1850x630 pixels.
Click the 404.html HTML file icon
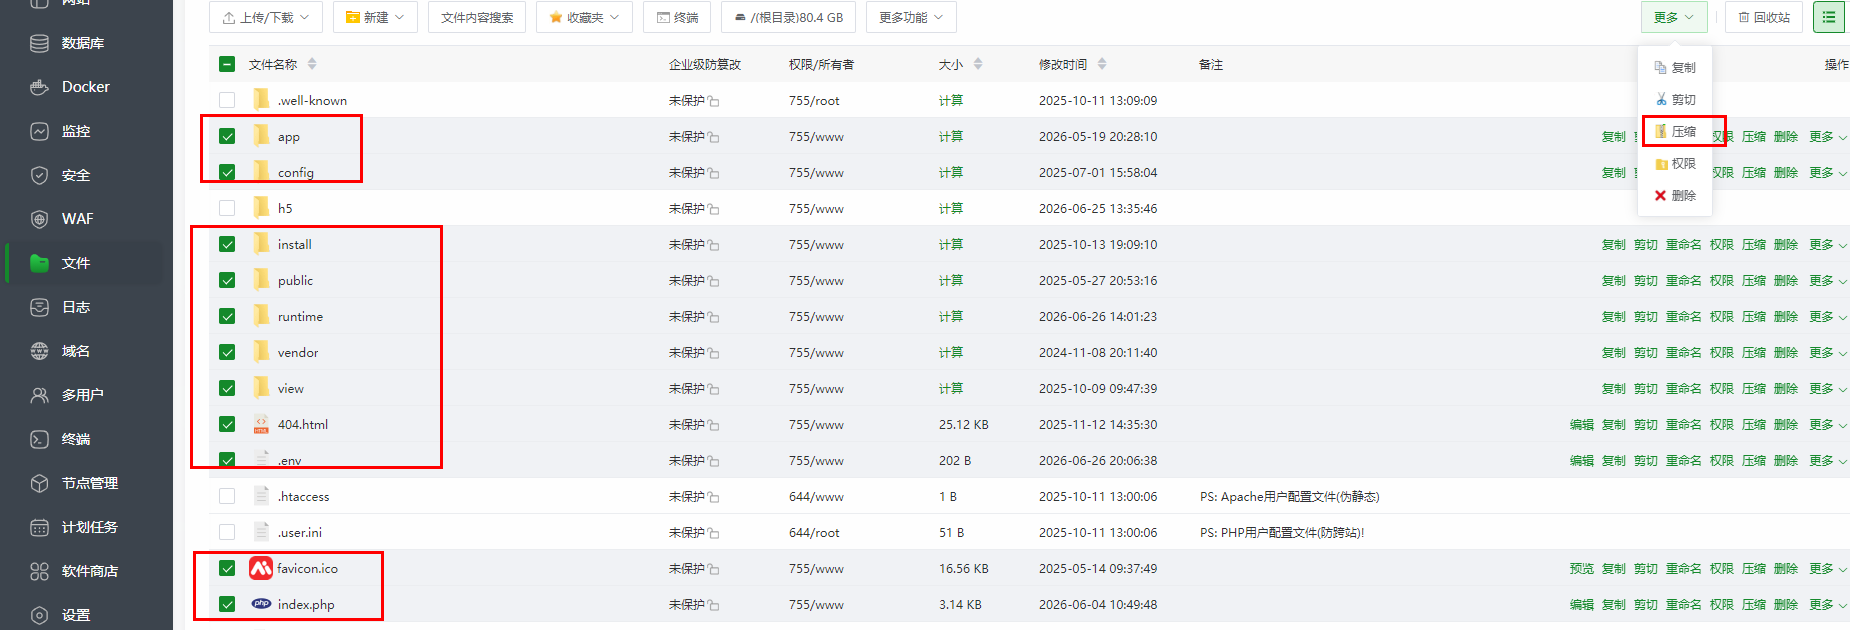[261, 424]
